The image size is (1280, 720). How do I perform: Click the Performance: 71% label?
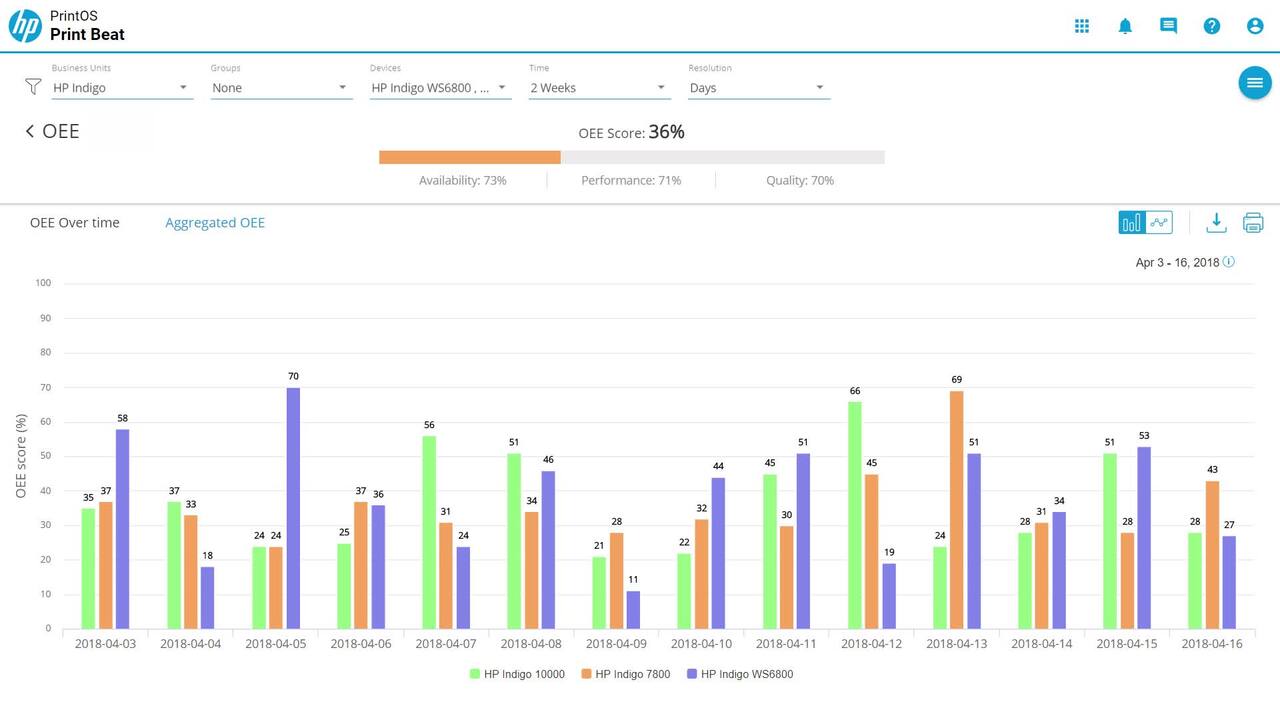(631, 181)
